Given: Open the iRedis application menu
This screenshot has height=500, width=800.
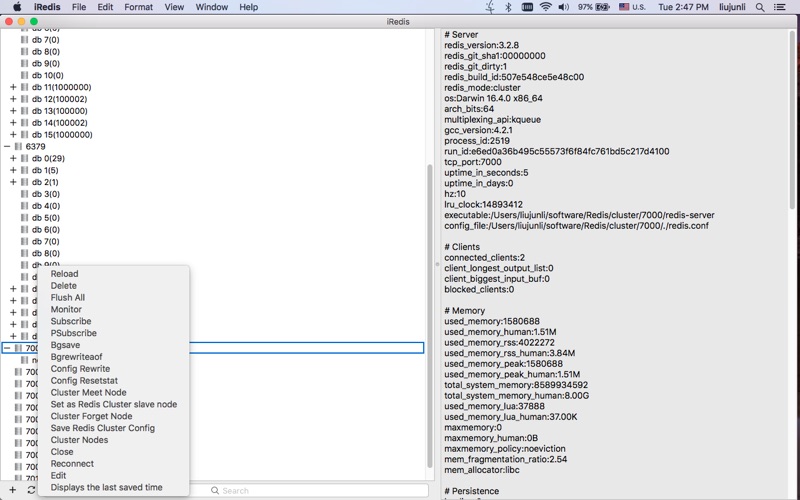Looking at the screenshot, I should click(x=47, y=7).
